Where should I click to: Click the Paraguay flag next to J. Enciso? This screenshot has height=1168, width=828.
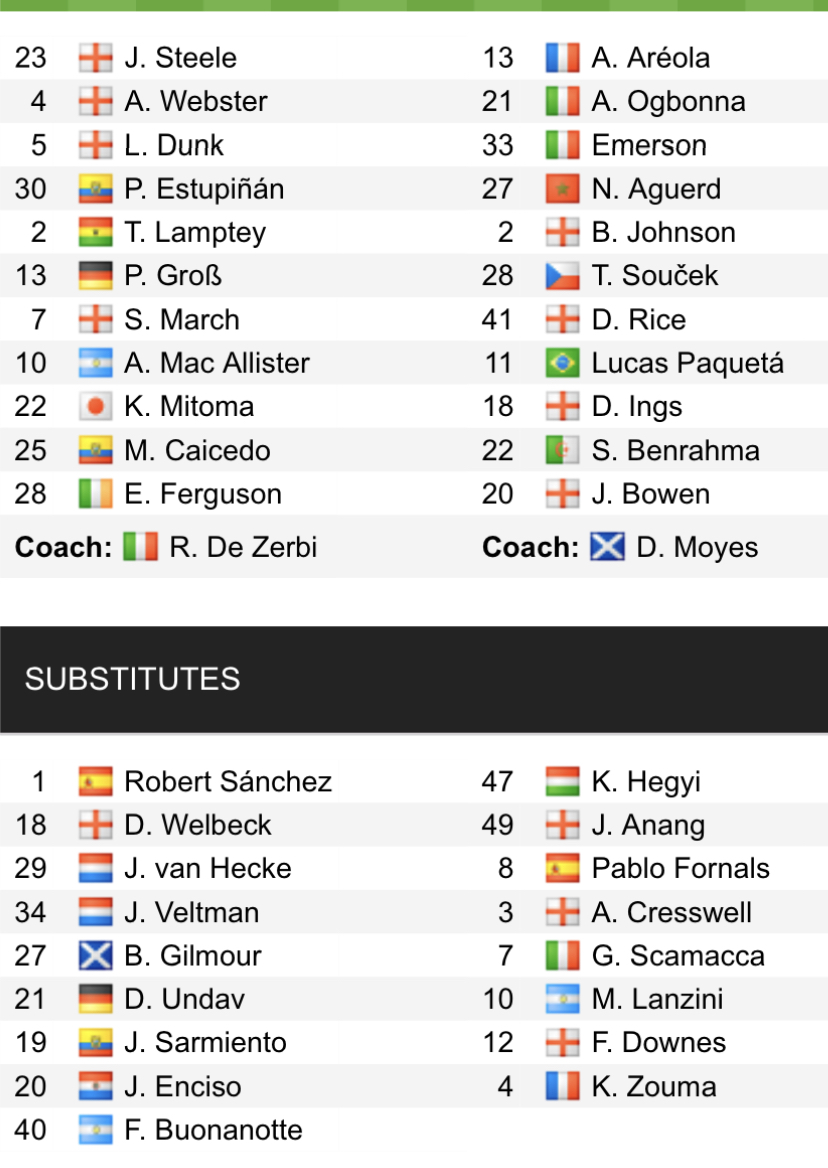[95, 1087]
